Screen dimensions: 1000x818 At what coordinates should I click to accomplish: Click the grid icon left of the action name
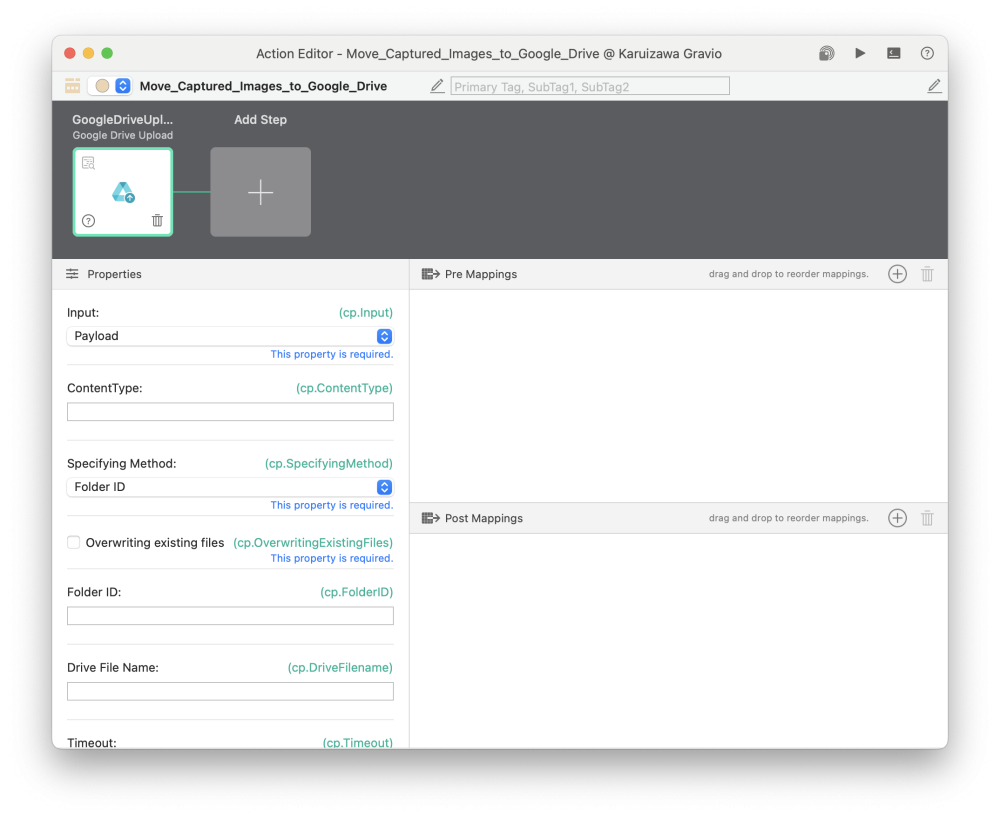pyautogui.click(x=72, y=86)
